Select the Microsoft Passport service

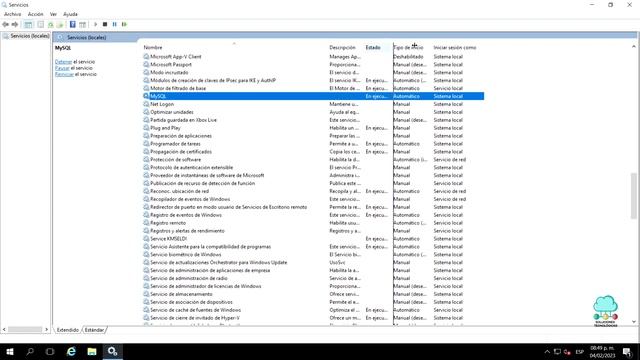click(x=171, y=64)
